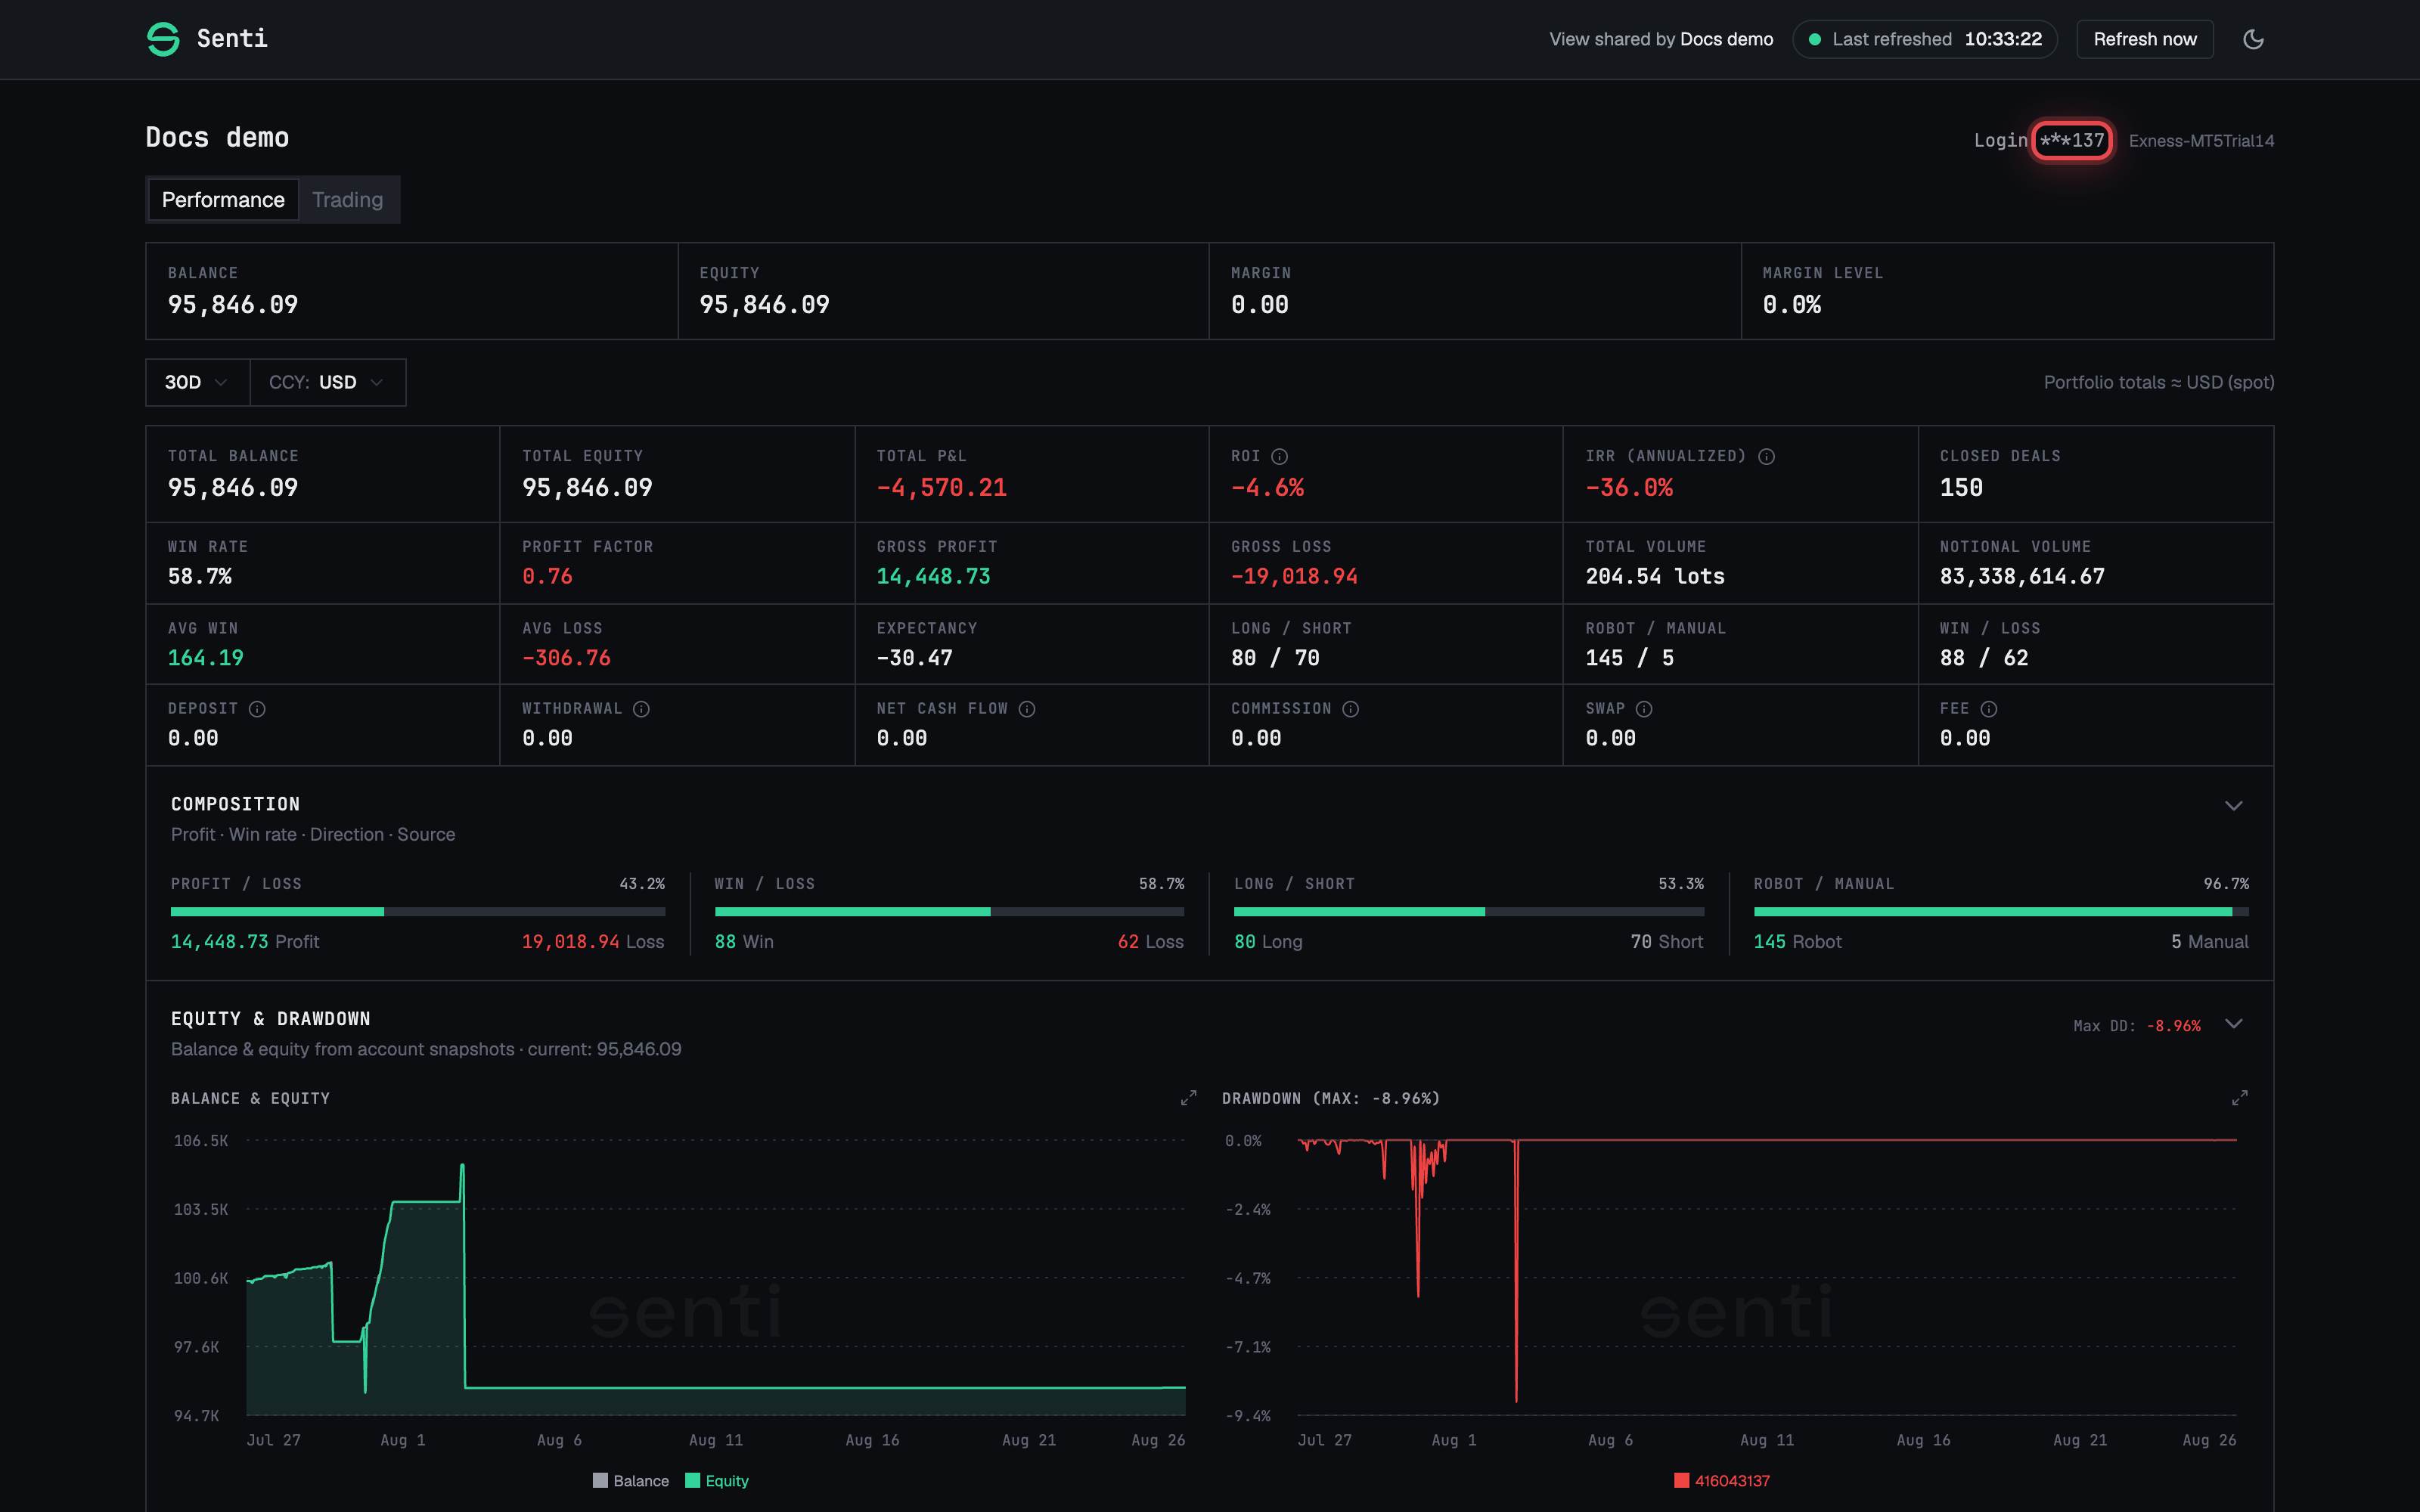Click the Deposit info icon

click(x=257, y=709)
